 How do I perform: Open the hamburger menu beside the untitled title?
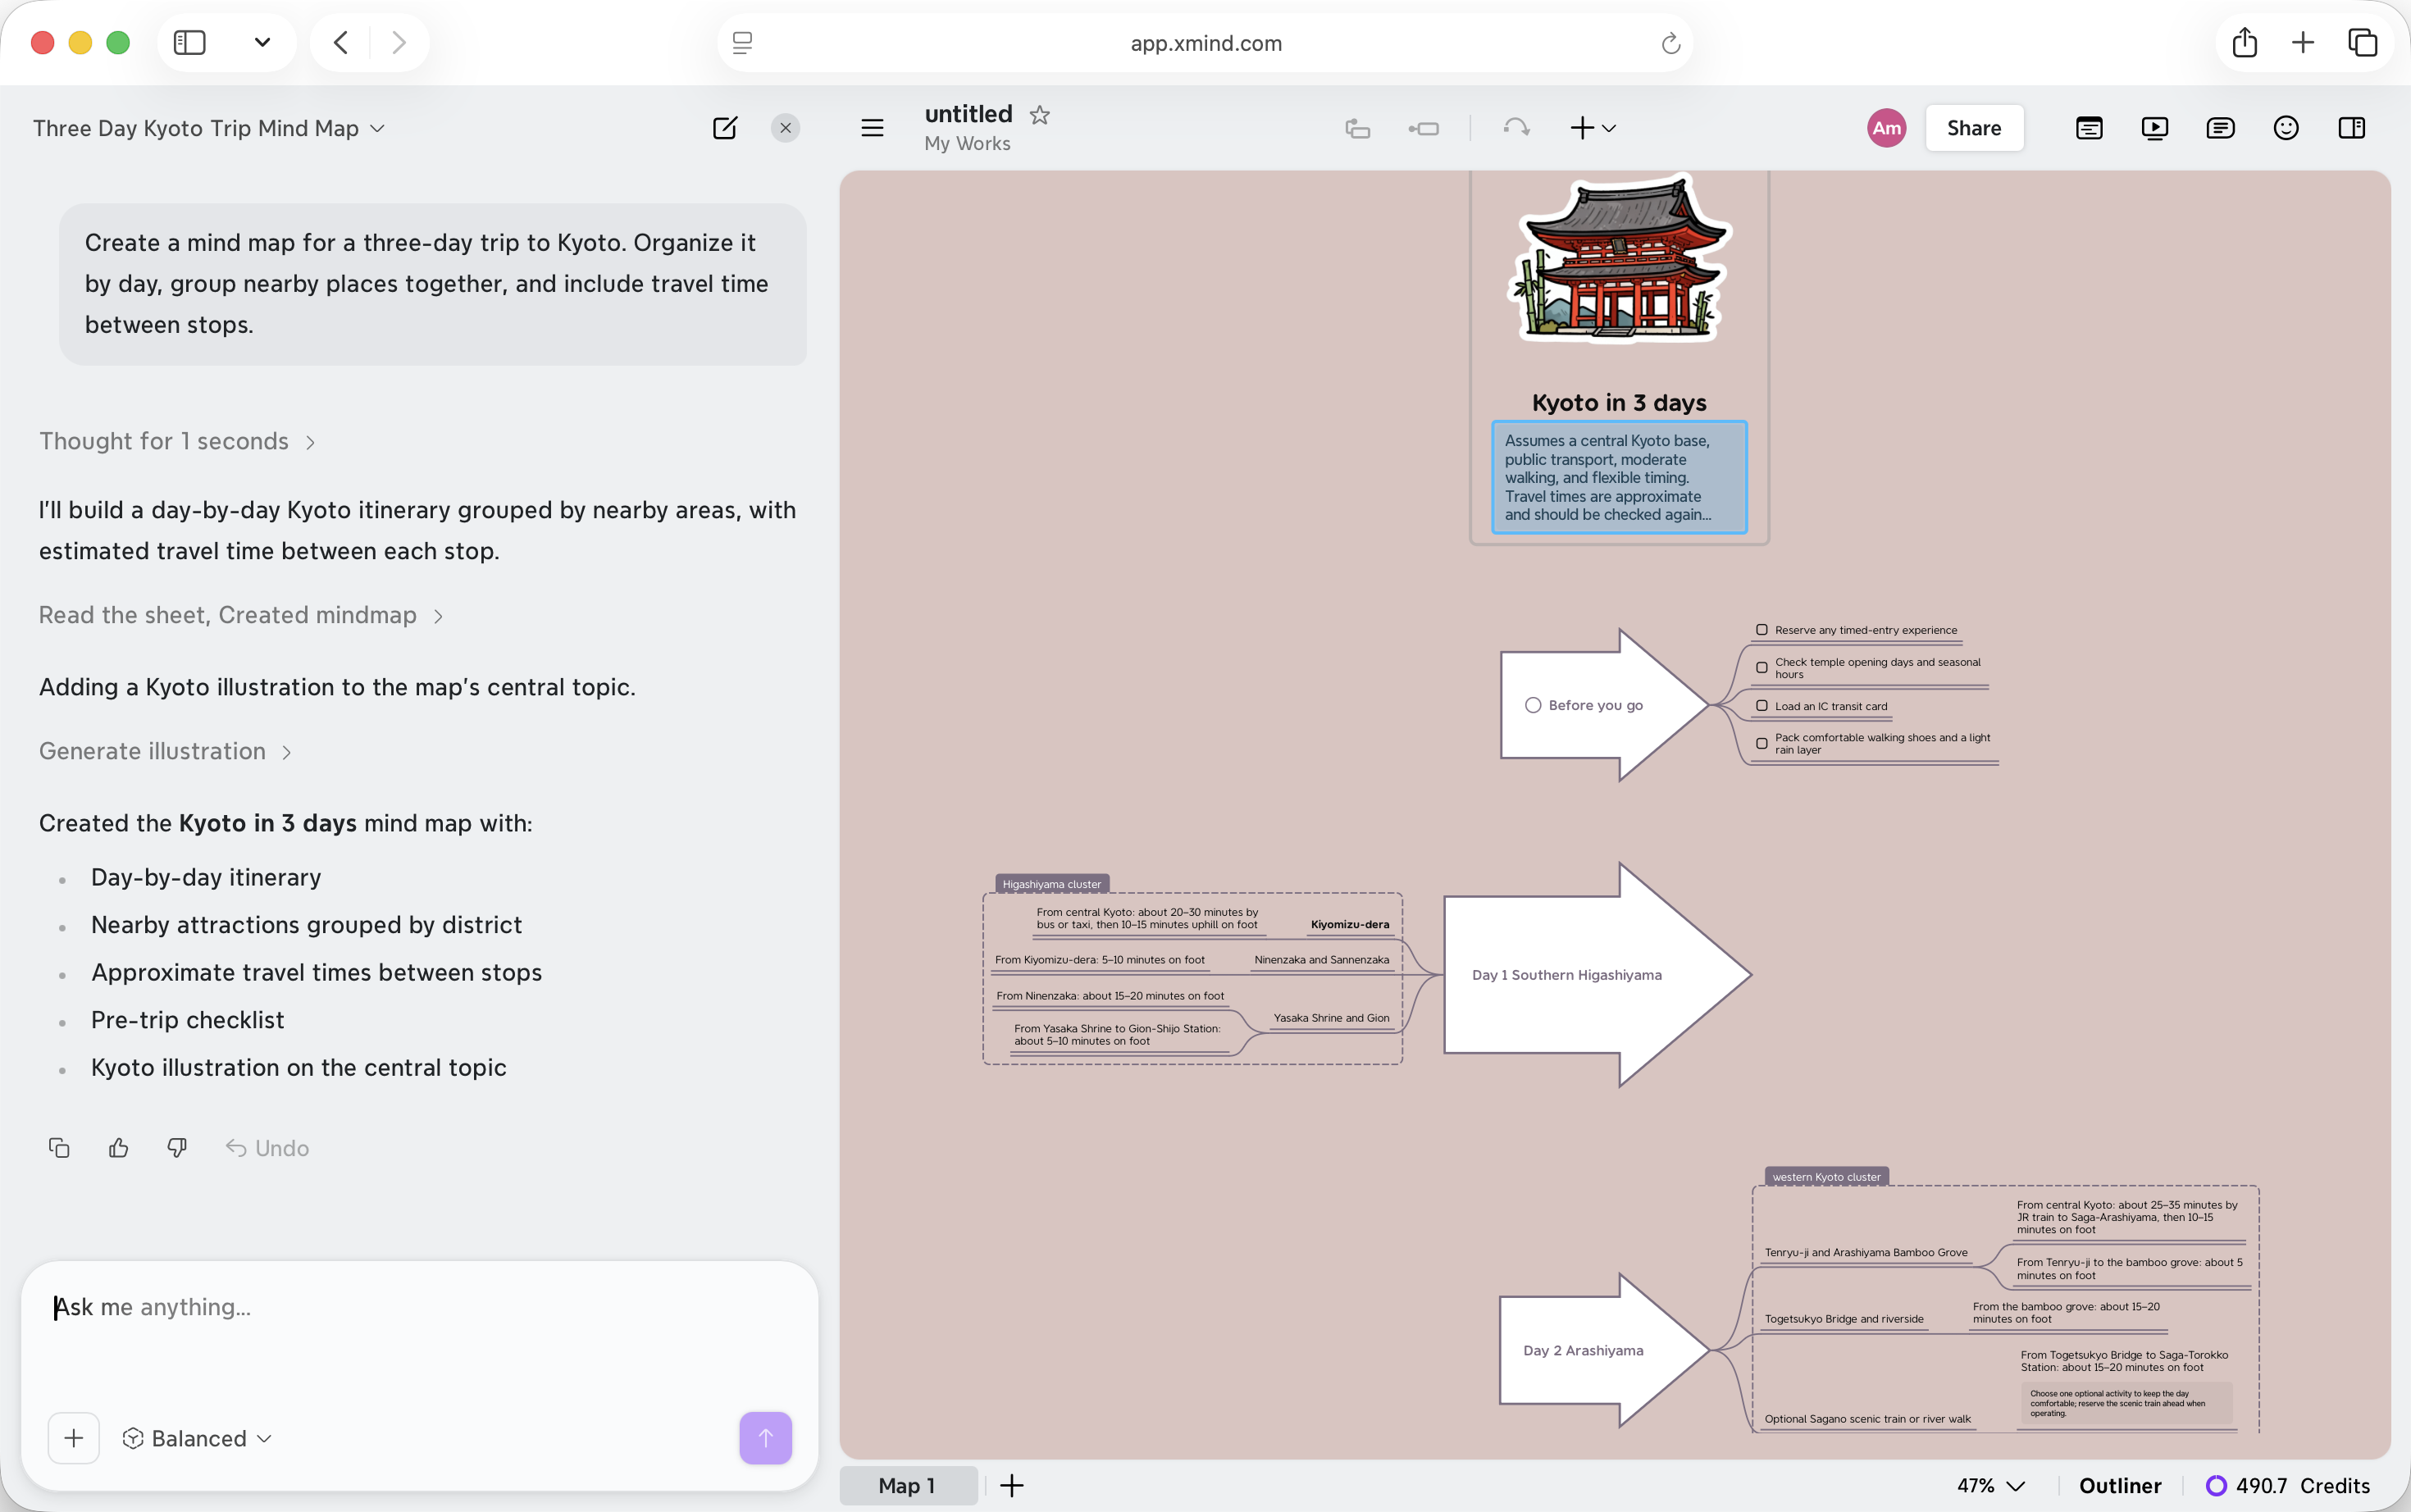click(872, 128)
